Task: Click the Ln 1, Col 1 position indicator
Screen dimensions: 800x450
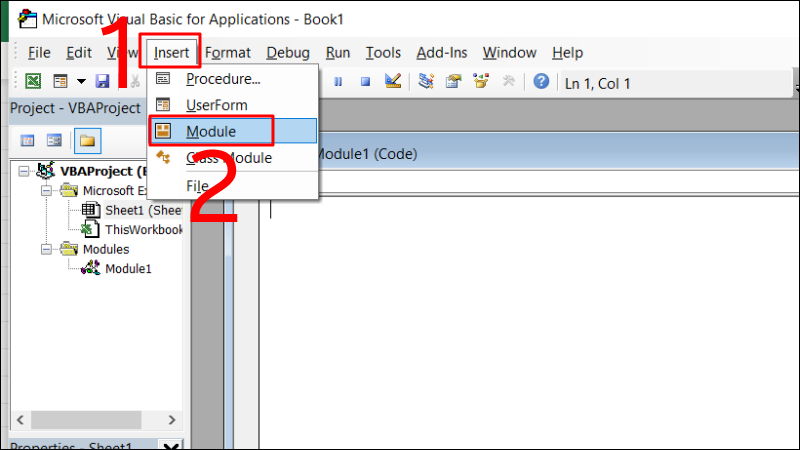Action: [597, 83]
